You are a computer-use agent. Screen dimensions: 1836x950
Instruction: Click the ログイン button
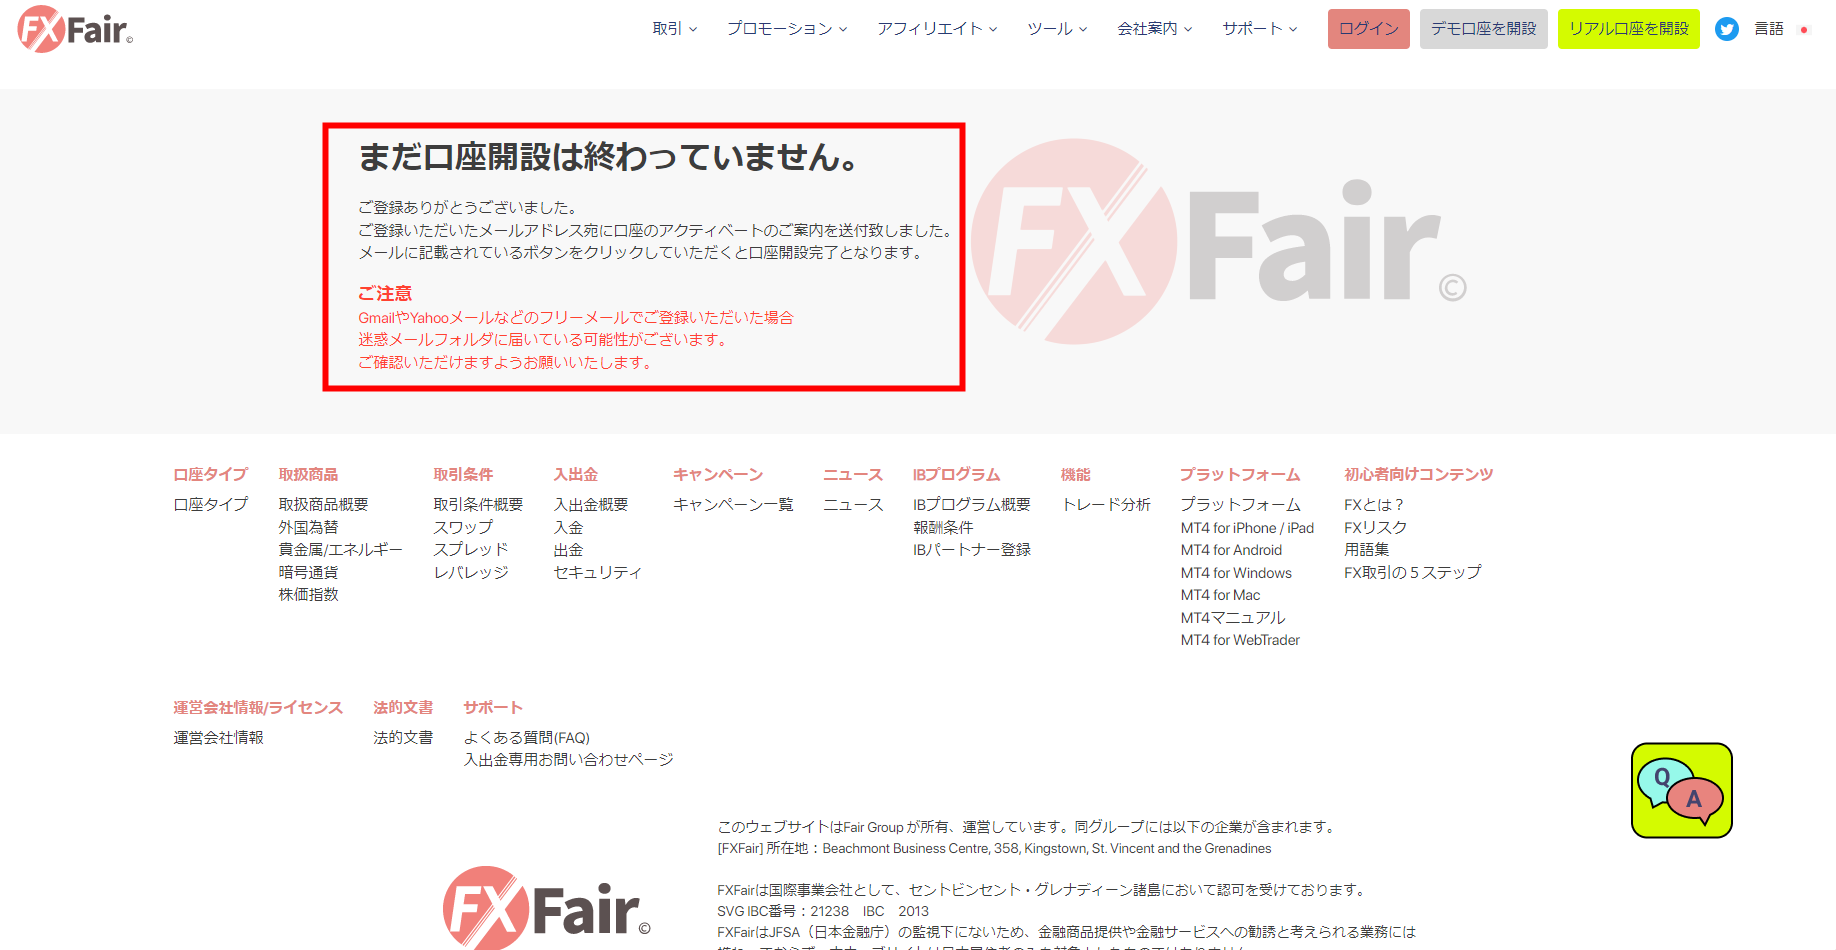[x=1369, y=29]
